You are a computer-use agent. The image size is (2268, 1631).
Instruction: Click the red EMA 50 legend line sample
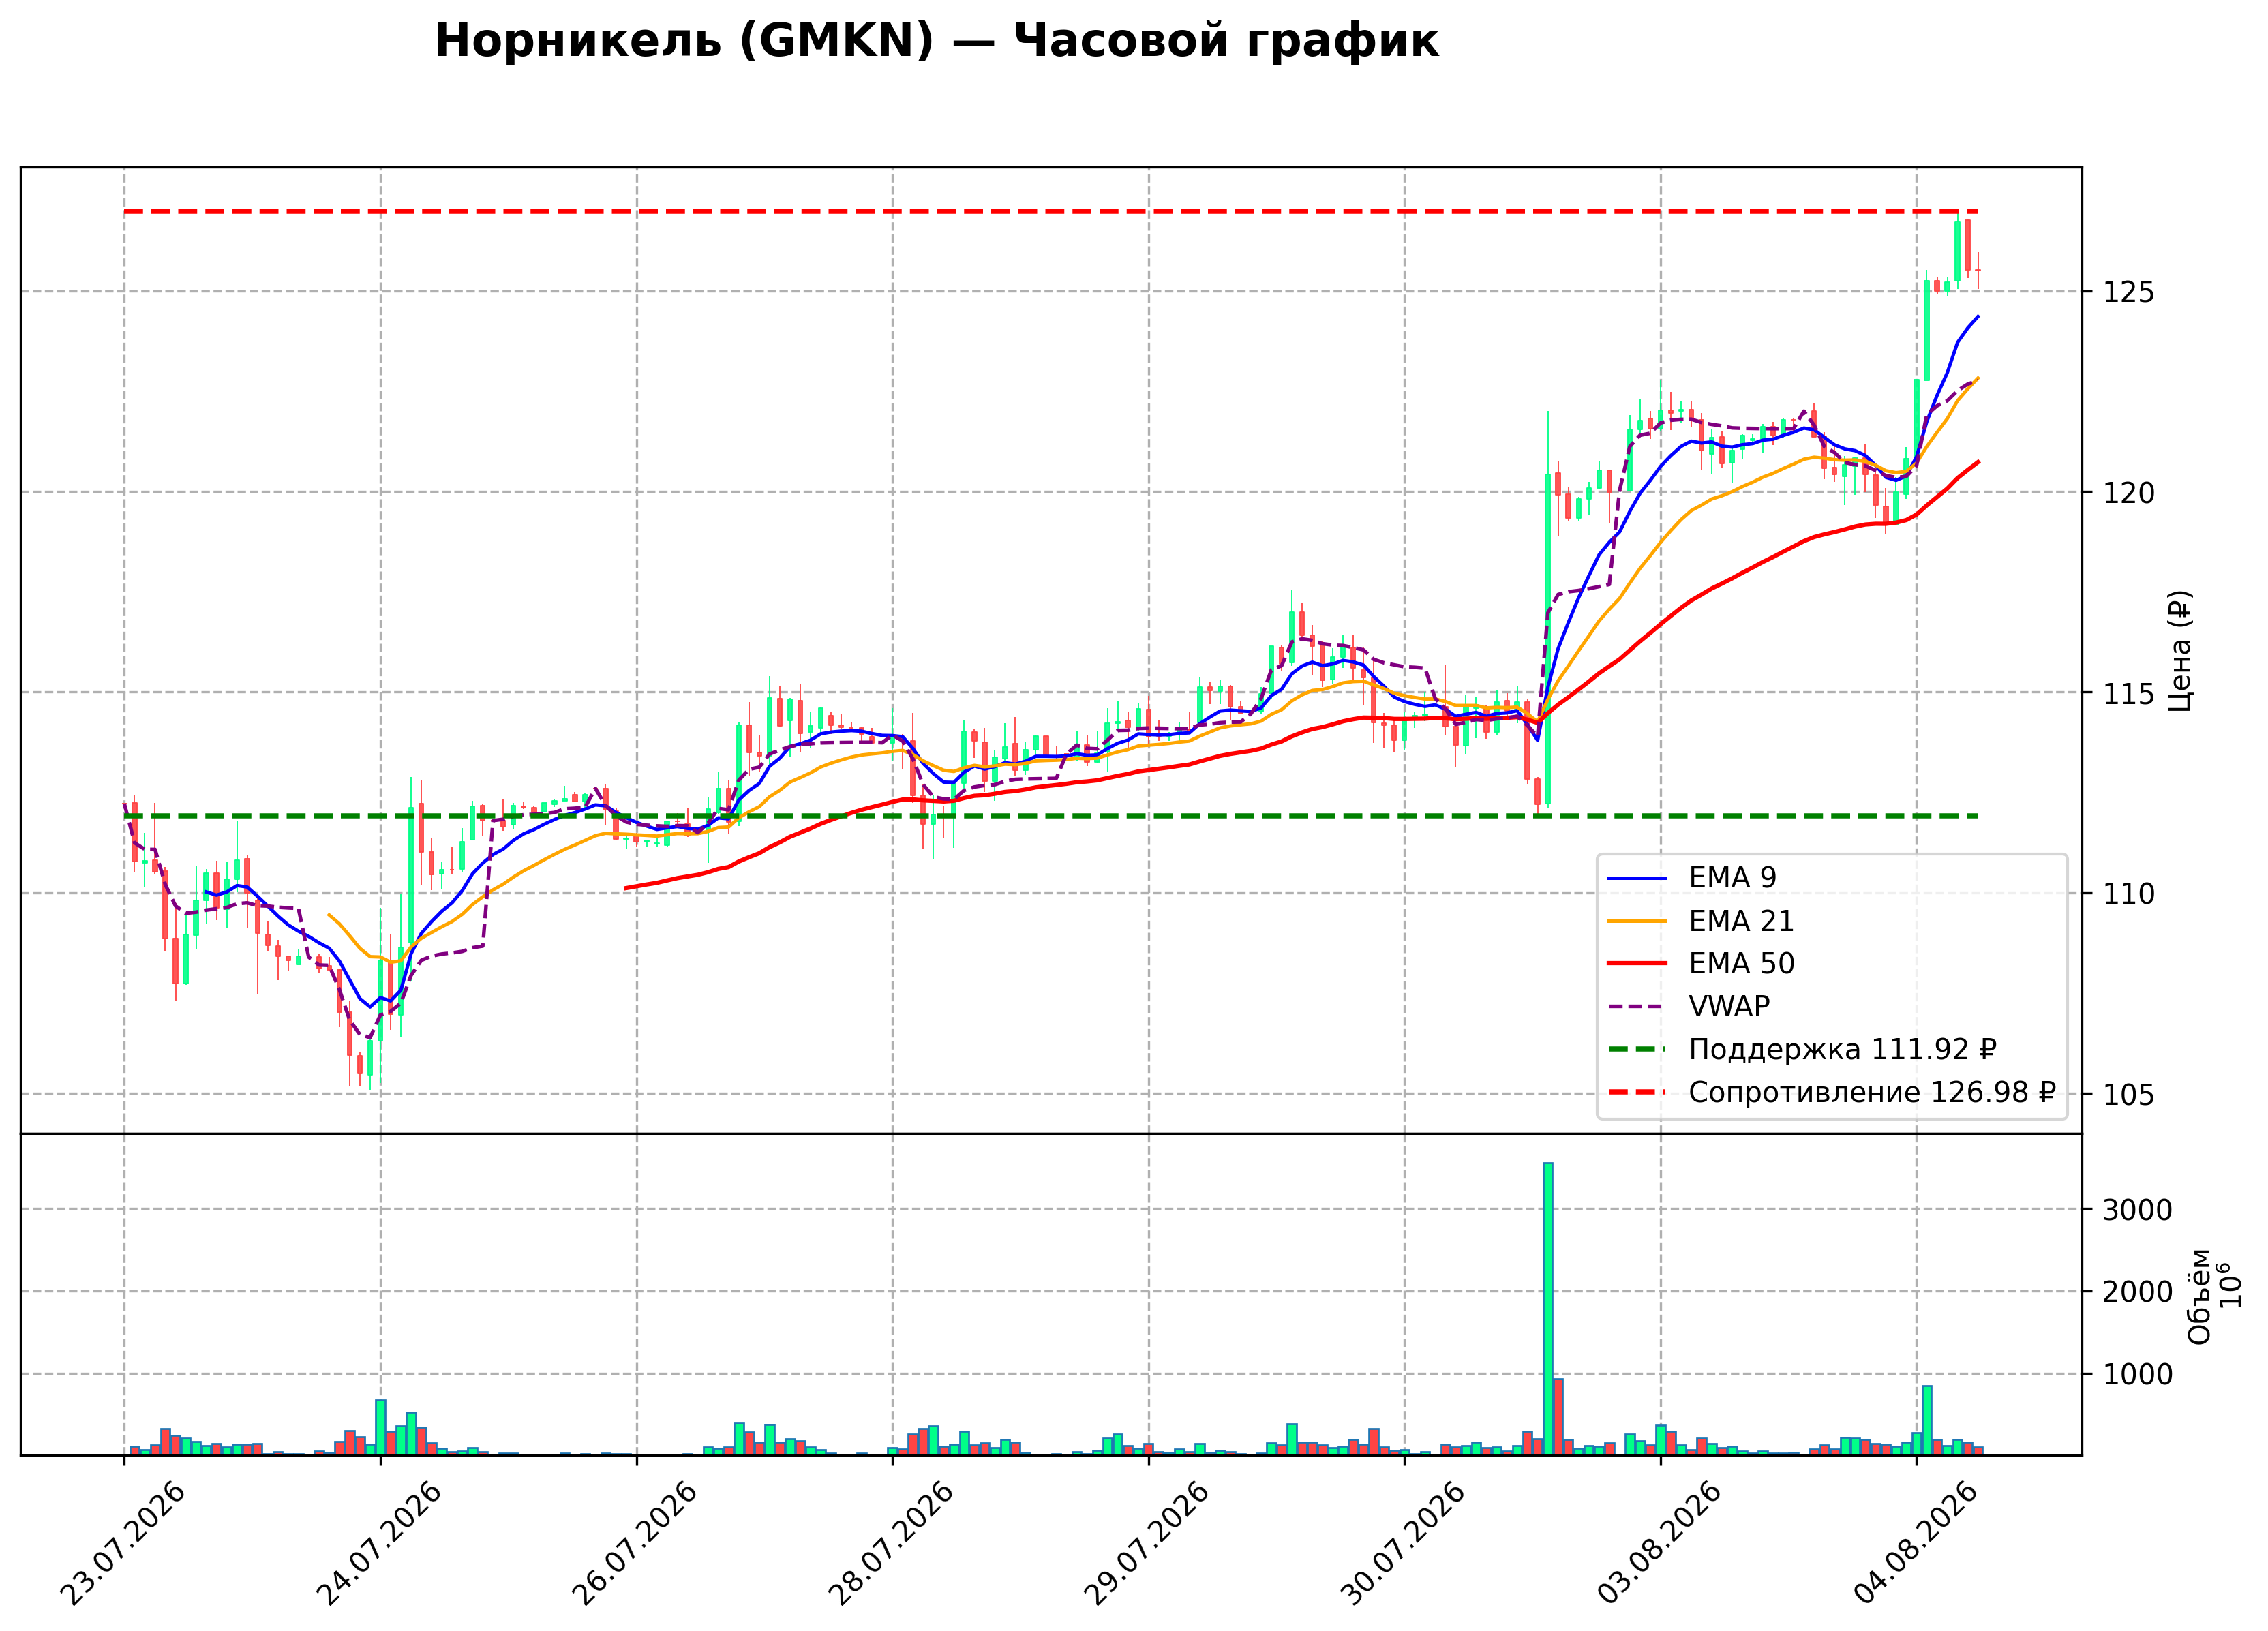[x=1637, y=963]
